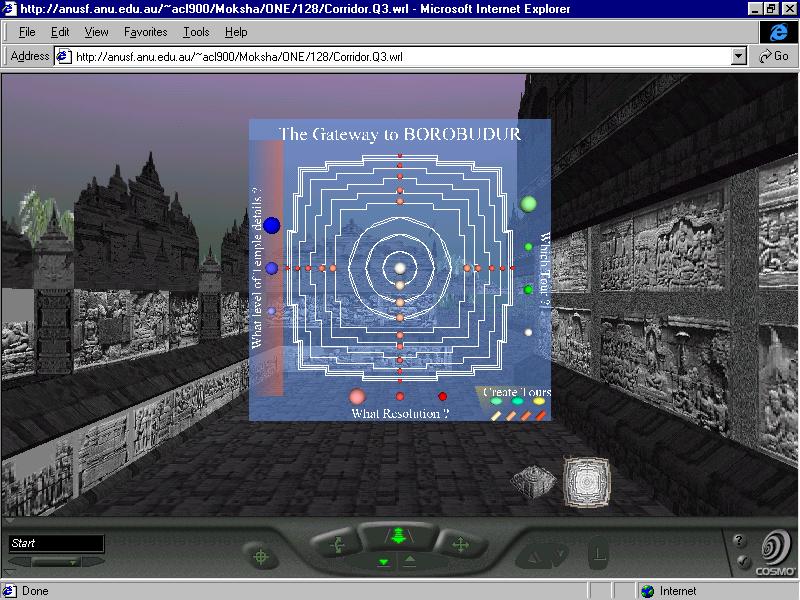Screen dimensions: 800x600
Task: Choose the large green tour sphere
Action: click(529, 204)
